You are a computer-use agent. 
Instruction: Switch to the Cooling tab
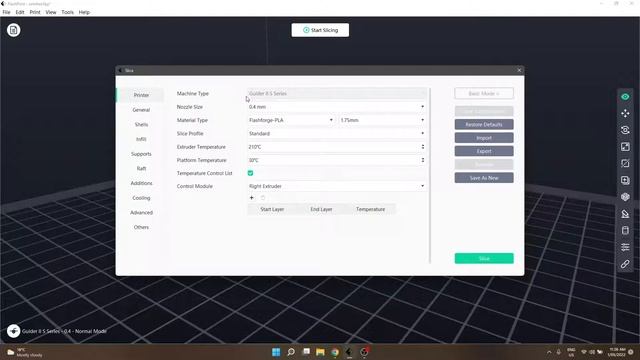(x=141, y=198)
